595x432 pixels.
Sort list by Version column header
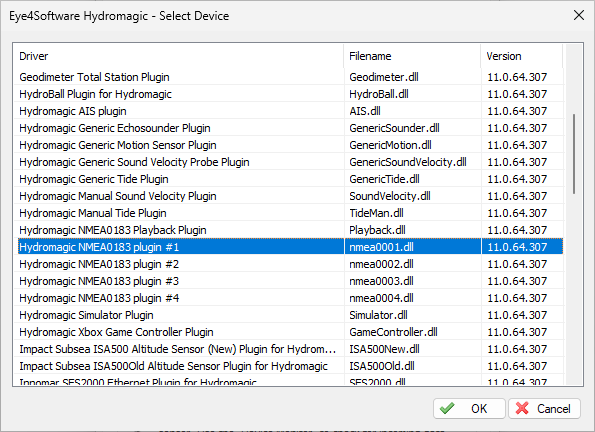click(x=521, y=56)
